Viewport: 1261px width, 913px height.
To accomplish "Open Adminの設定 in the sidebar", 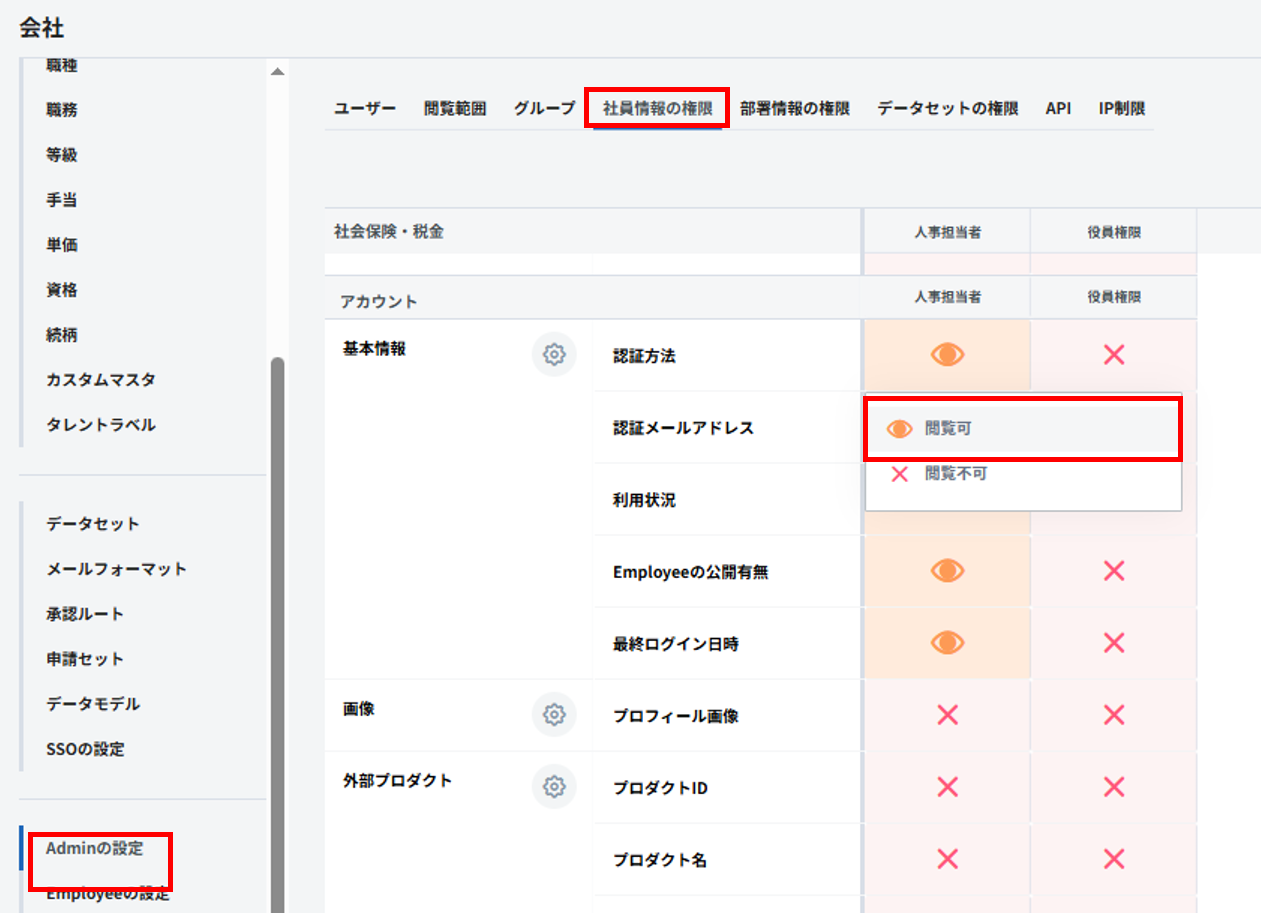I will click(x=95, y=849).
